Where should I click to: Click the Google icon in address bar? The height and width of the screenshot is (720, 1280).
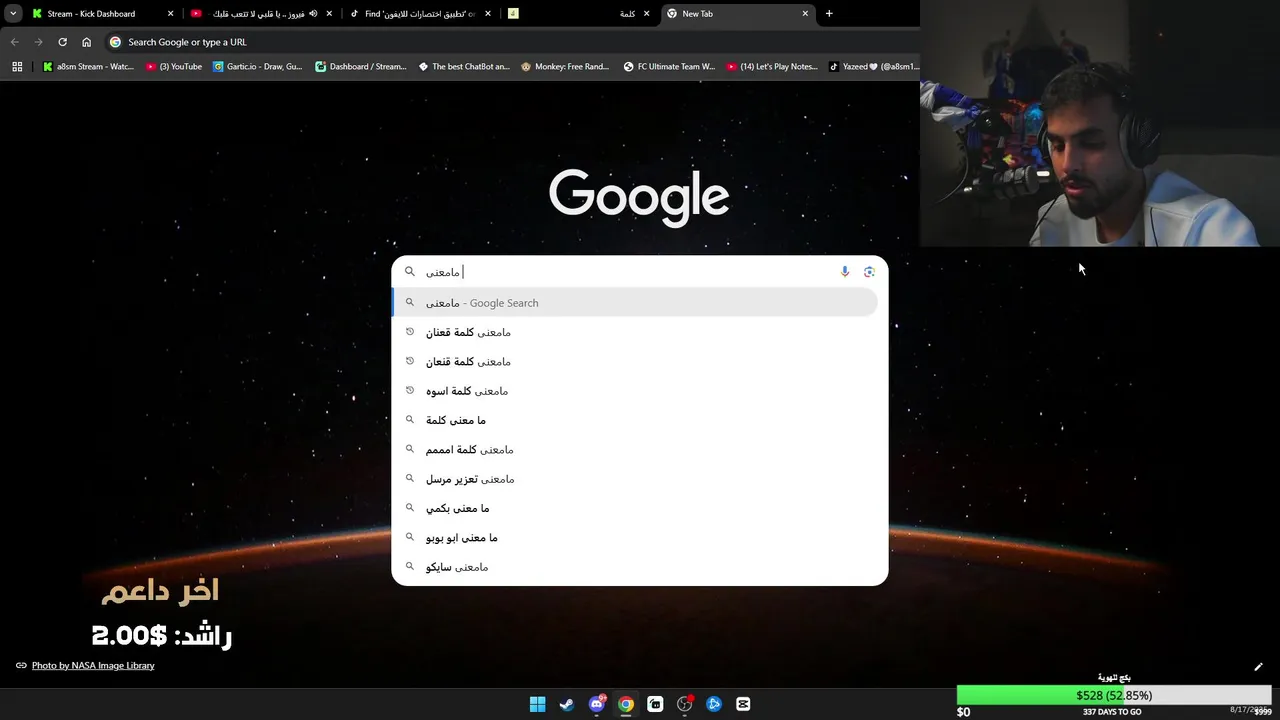point(115,42)
